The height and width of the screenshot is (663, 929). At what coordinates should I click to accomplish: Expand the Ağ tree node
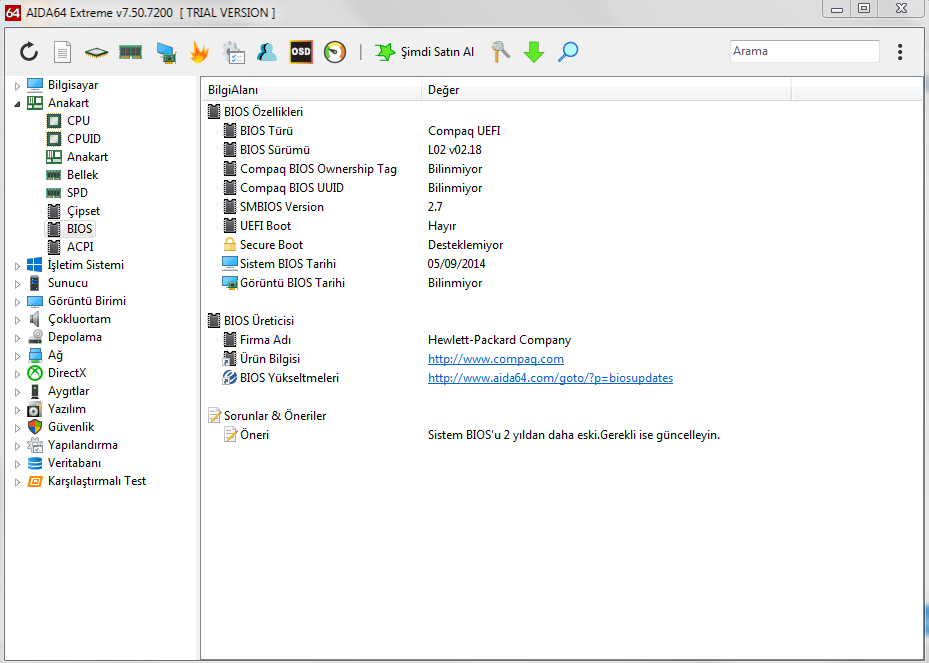(17, 356)
